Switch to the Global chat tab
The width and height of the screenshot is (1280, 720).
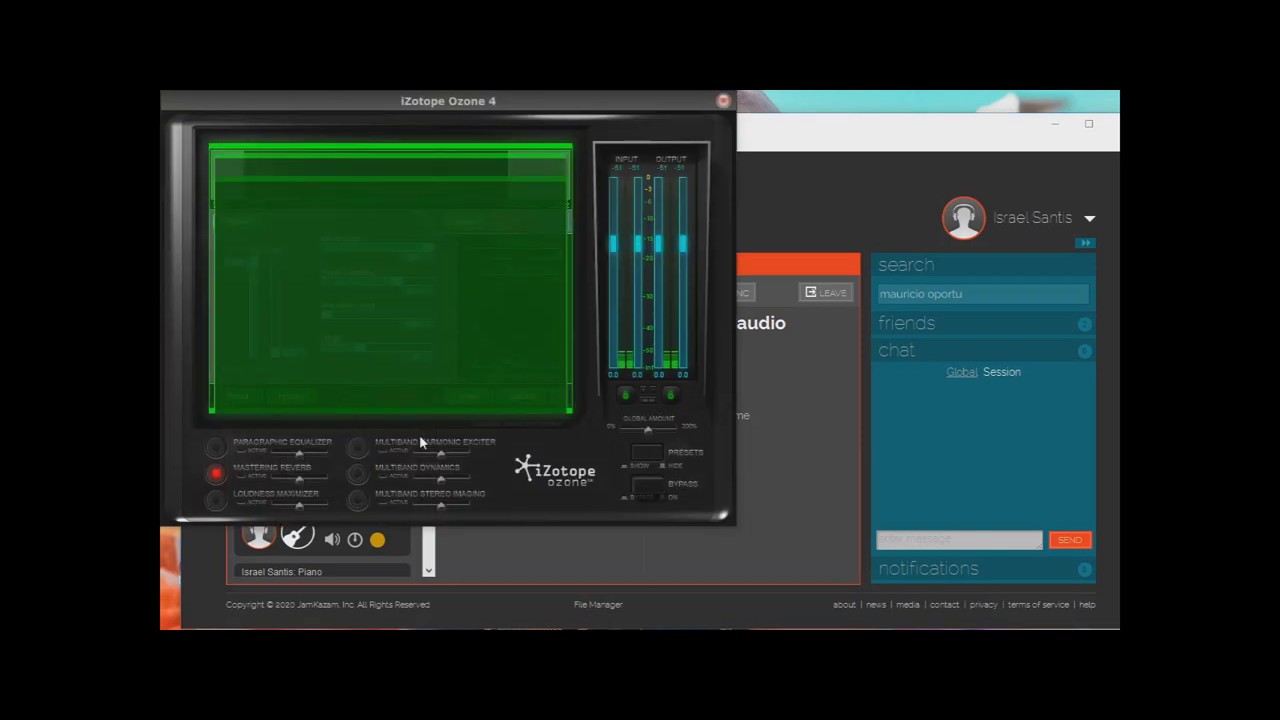[962, 372]
